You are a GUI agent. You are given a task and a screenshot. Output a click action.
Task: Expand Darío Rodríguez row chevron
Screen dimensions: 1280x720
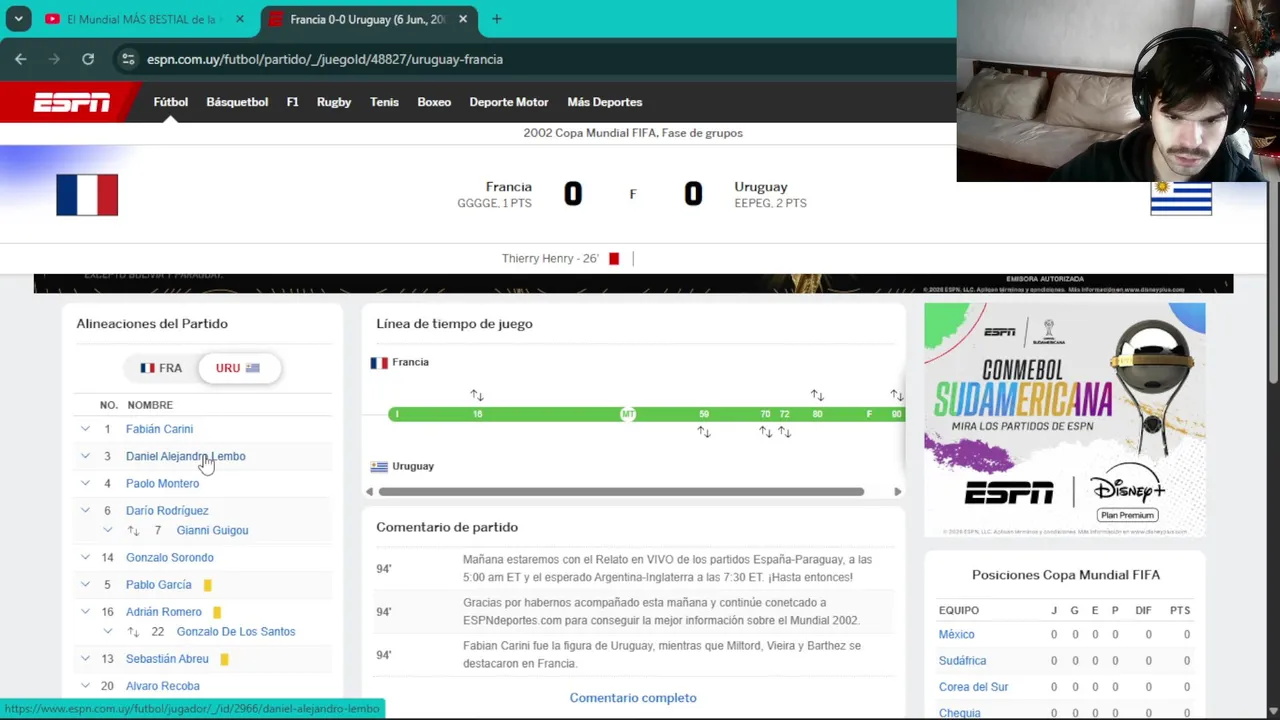[x=85, y=510]
